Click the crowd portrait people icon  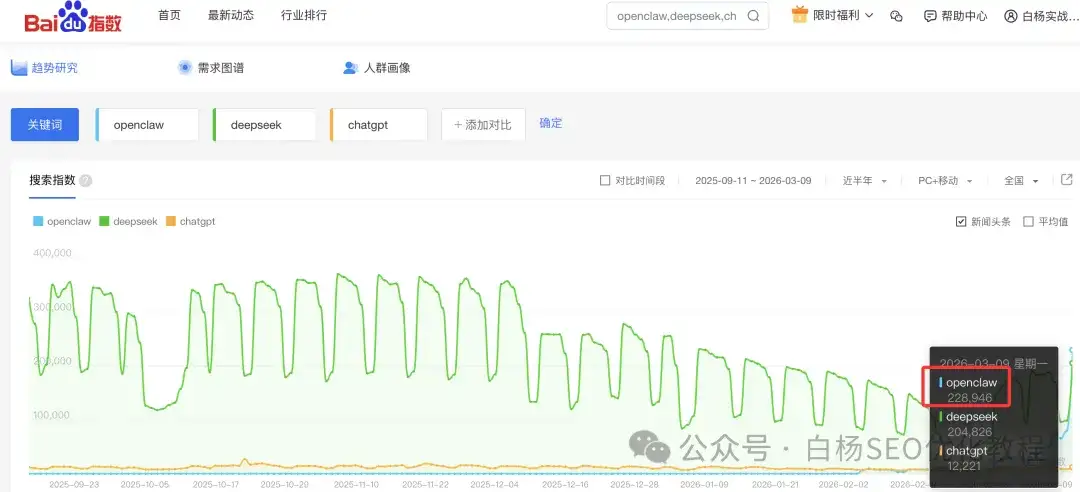click(351, 68)
